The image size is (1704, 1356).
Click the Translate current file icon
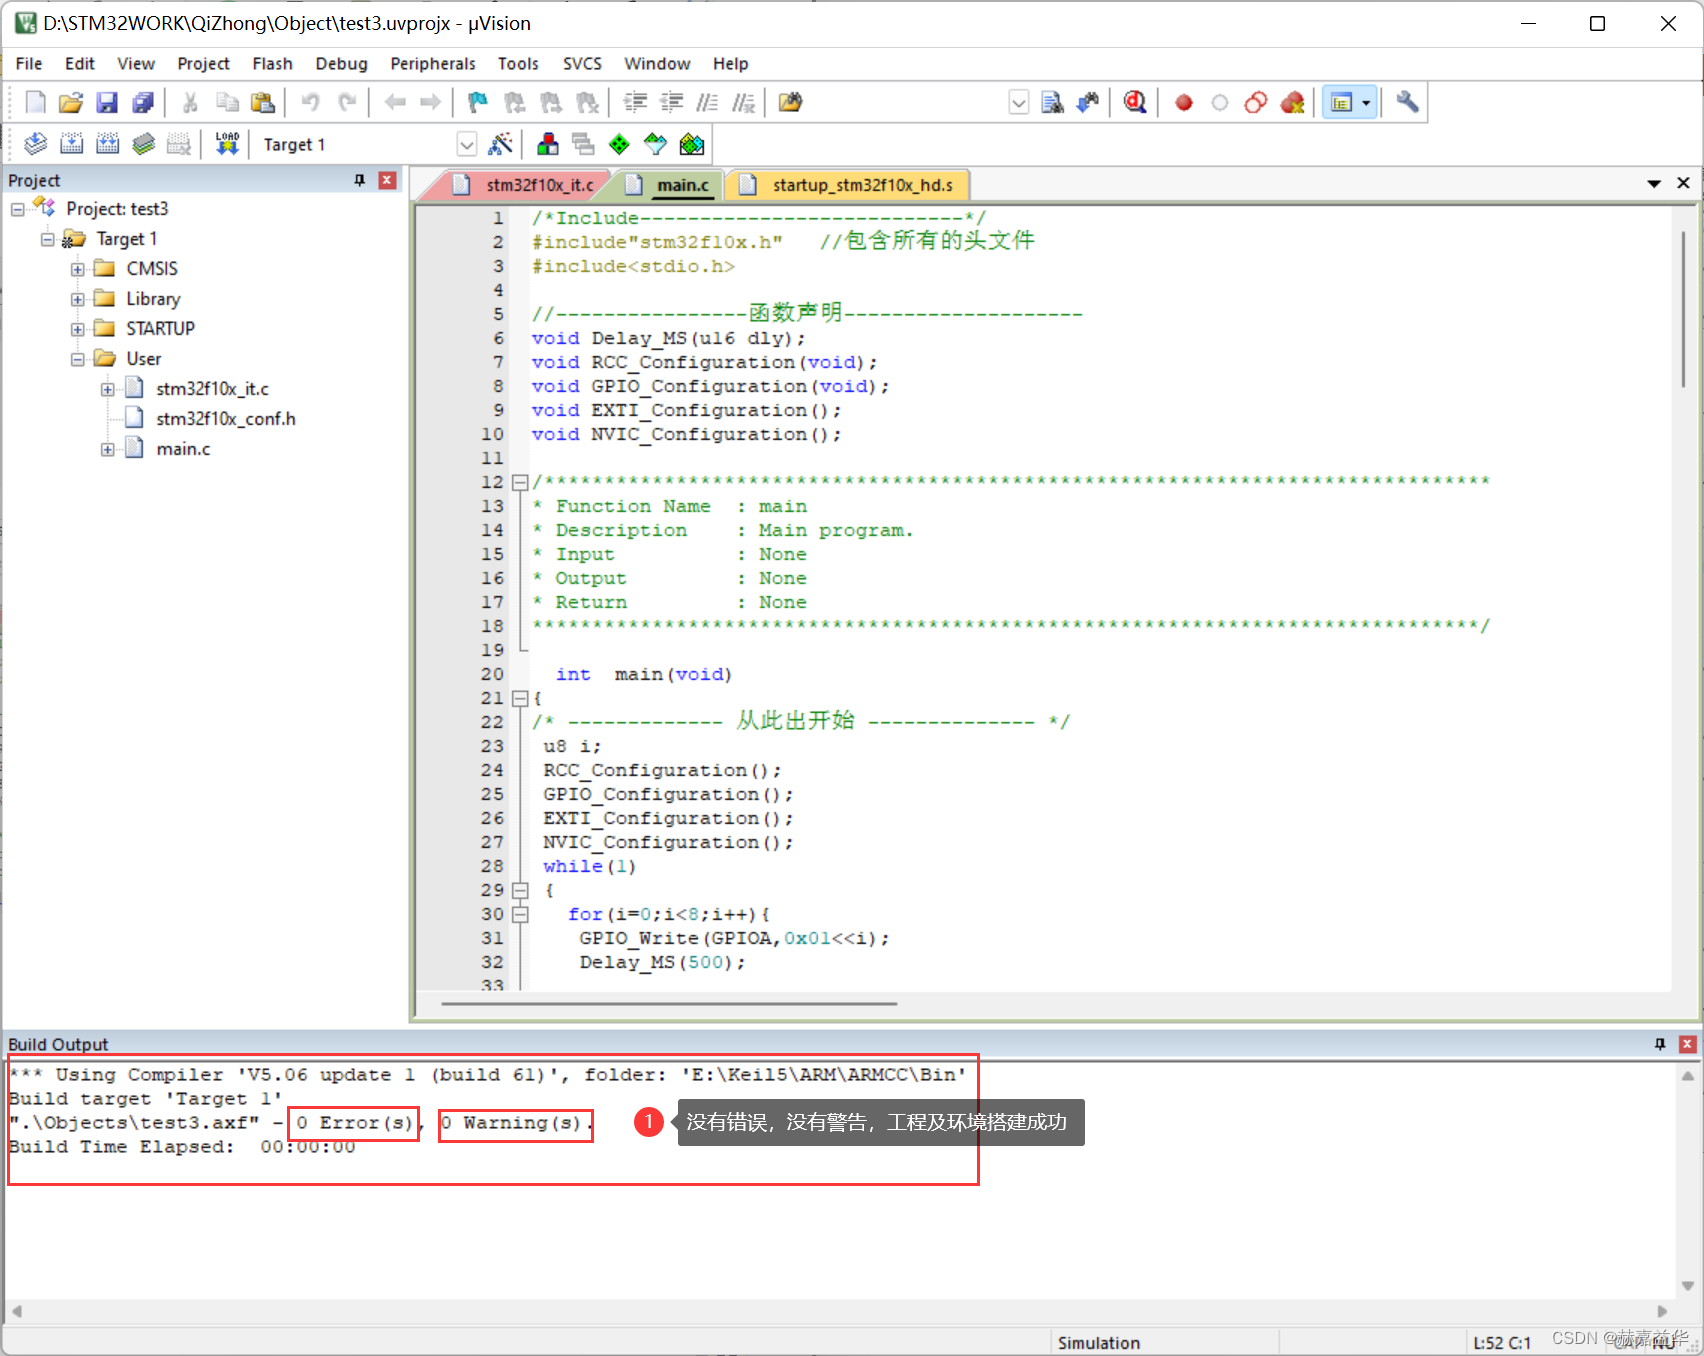pos(35,144)
